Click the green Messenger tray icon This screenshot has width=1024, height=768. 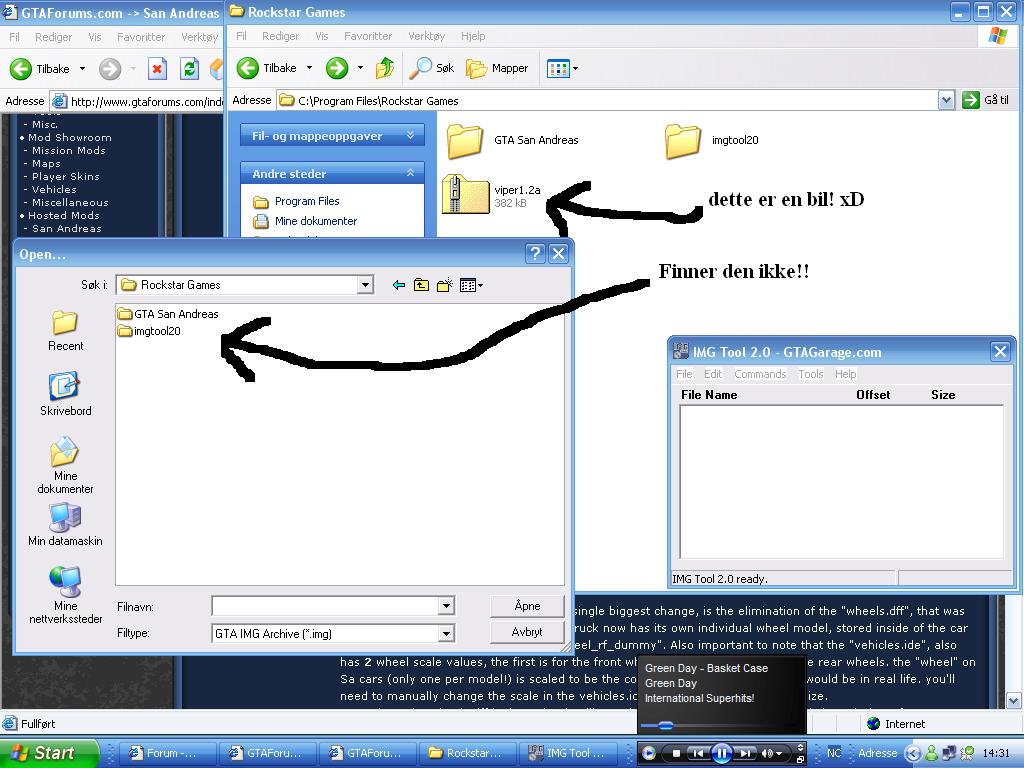pos(932,754)
